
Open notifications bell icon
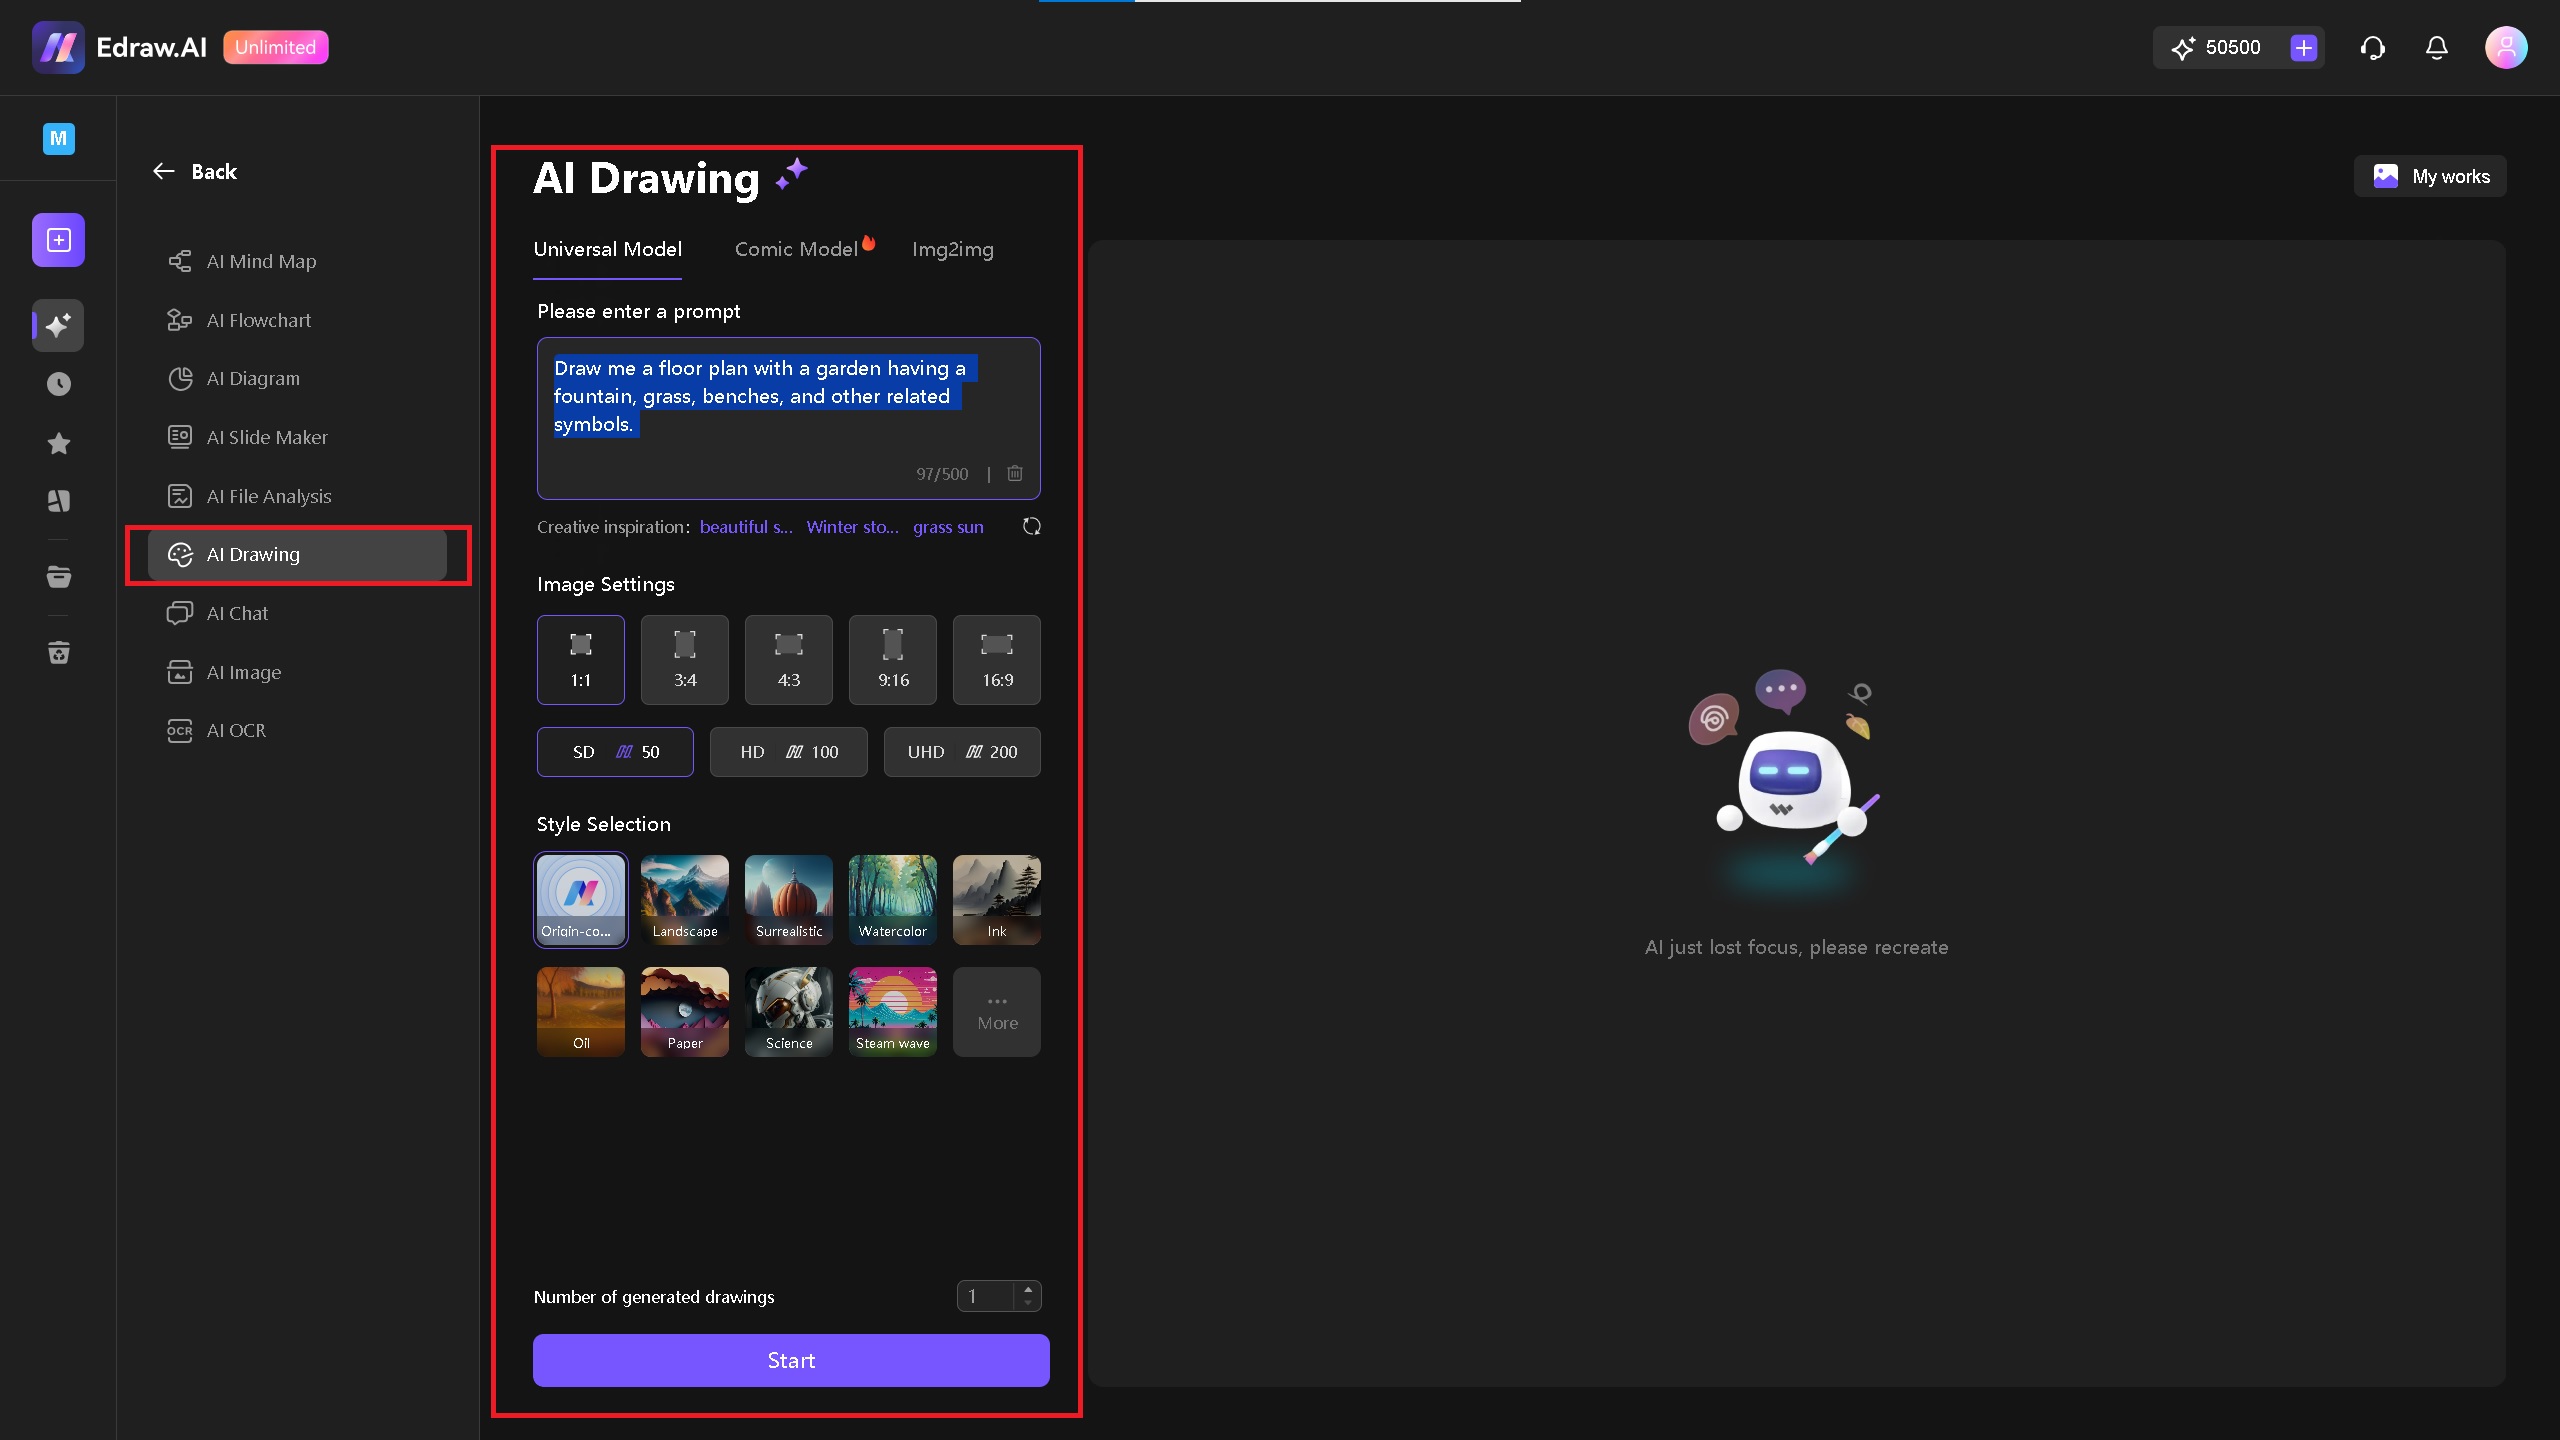coord(2437,47)
